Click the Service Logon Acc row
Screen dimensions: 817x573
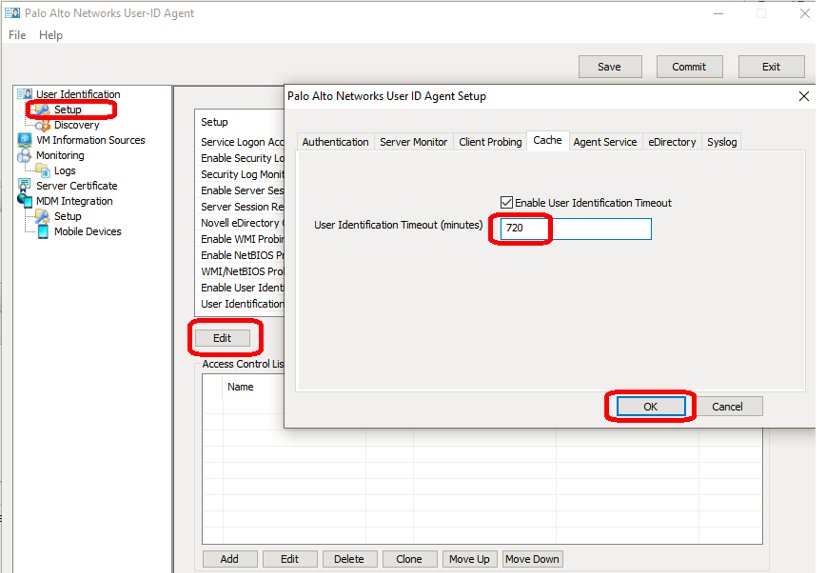click(242, 142)
